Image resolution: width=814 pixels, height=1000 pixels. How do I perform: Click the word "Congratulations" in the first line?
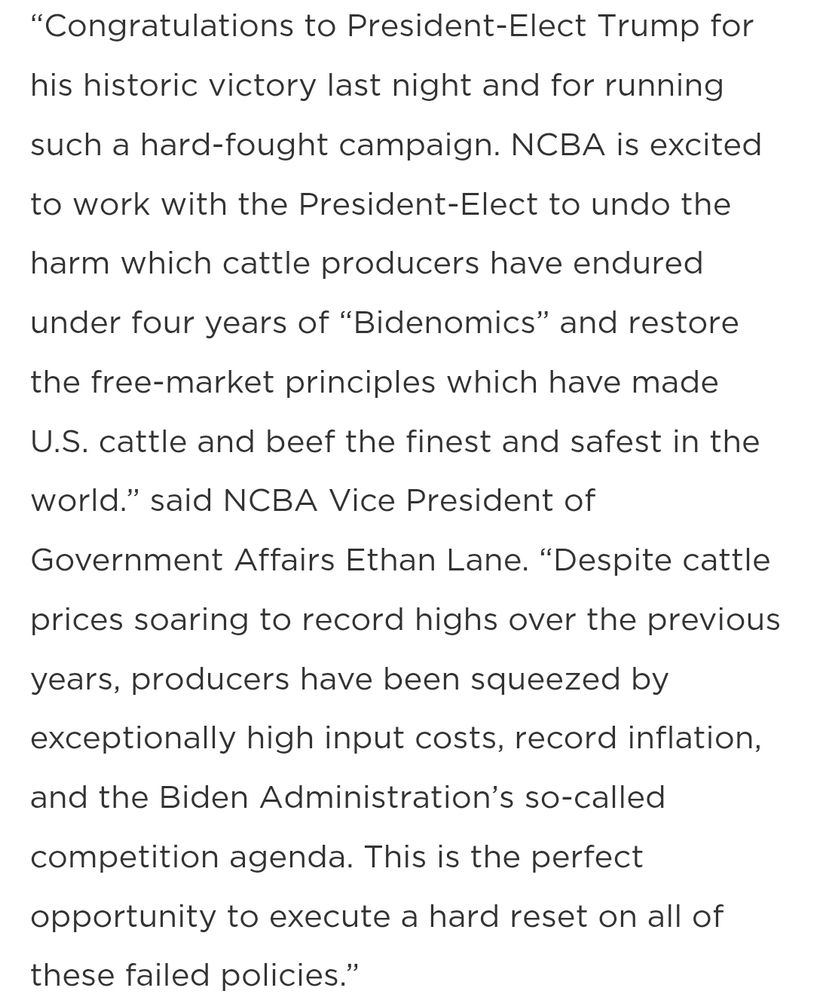coord(169,28)
